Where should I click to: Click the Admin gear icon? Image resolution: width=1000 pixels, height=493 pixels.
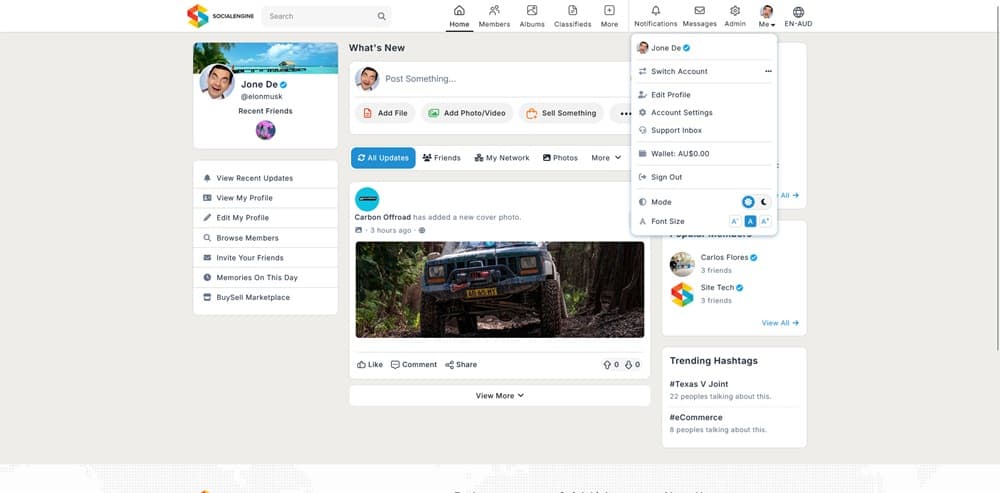click(734, 11)
